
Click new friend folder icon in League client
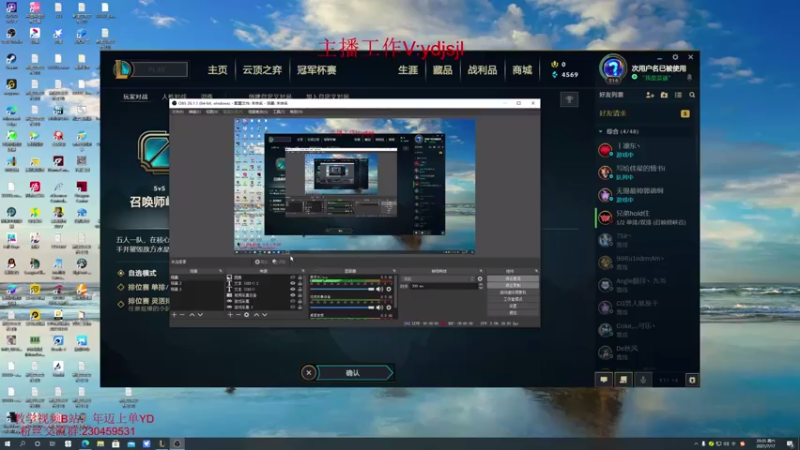click(x=664, y=95)
